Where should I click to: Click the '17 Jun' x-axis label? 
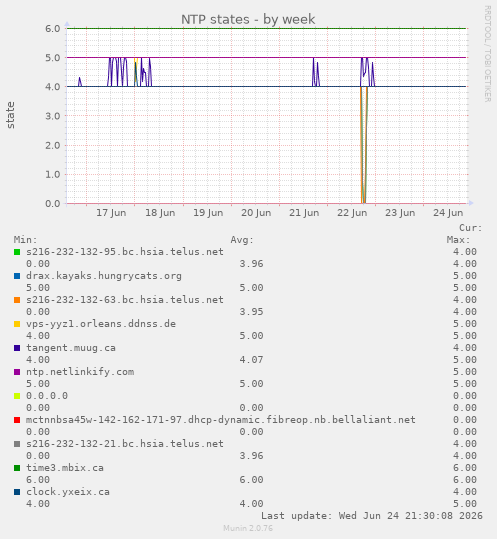pyautogui.click(x=111, y=213)
